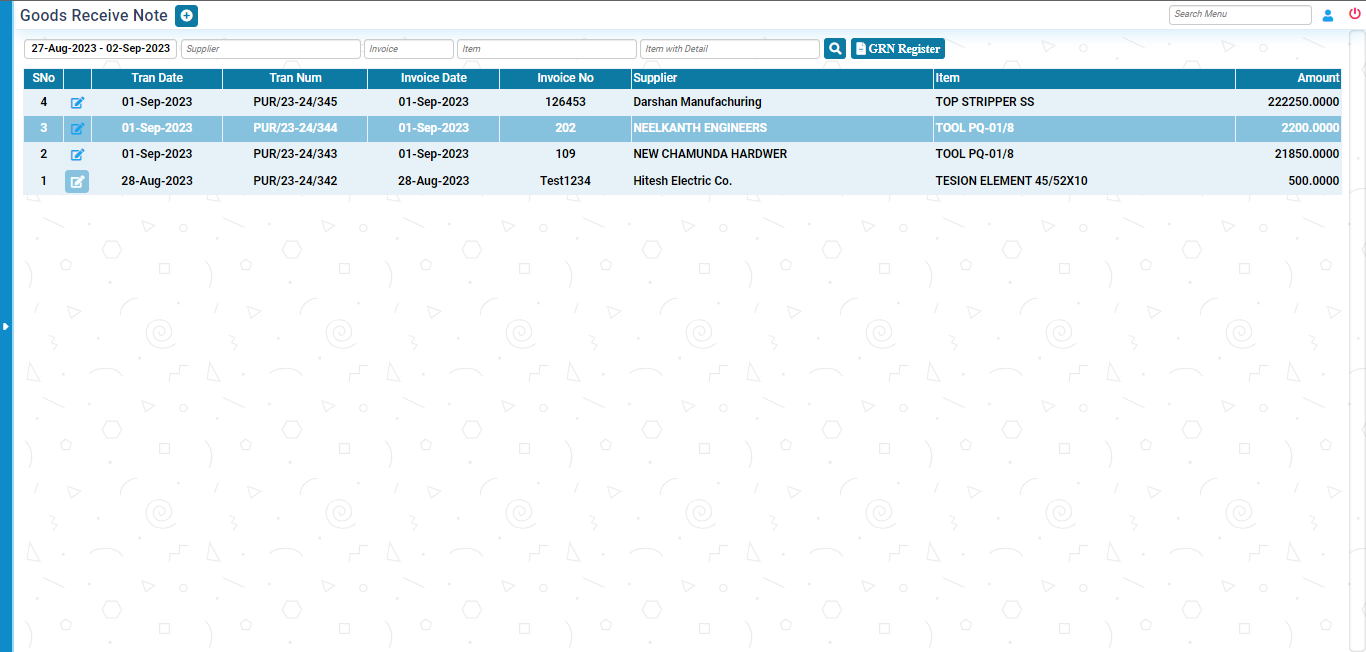Click the add new Goods Receive Note plus icon
This screenshot has height=652, width=1366.
(x=186, y=16)
